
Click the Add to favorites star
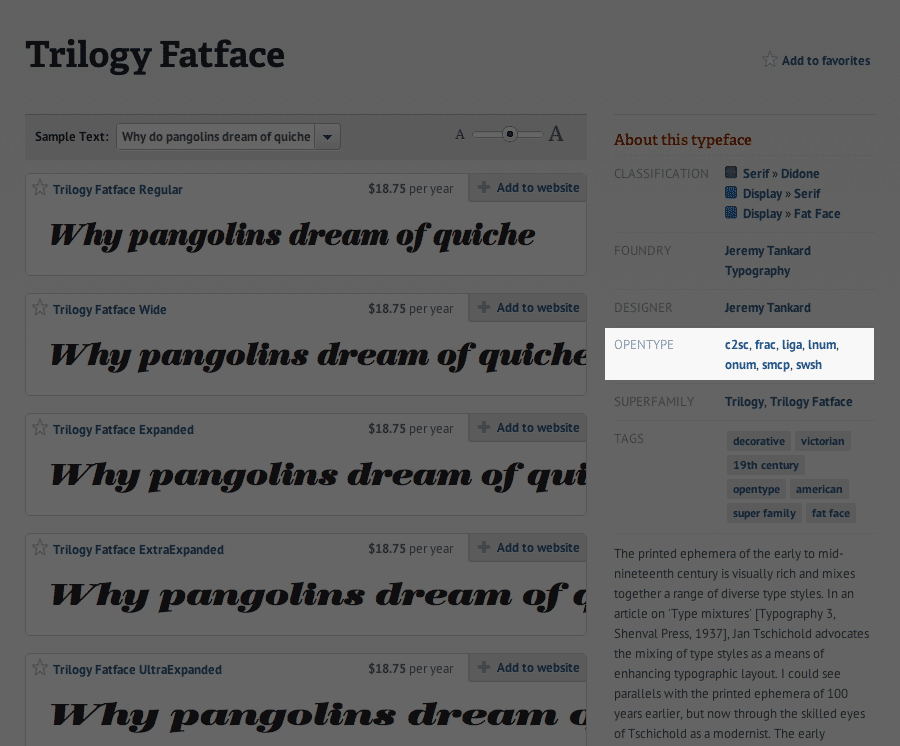(x=770, y=60)
